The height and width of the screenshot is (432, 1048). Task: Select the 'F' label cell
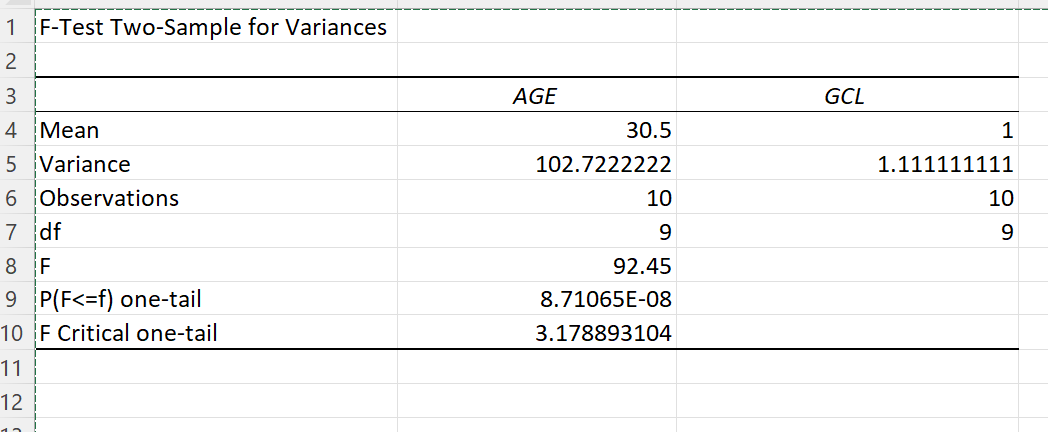click(216, 265)
